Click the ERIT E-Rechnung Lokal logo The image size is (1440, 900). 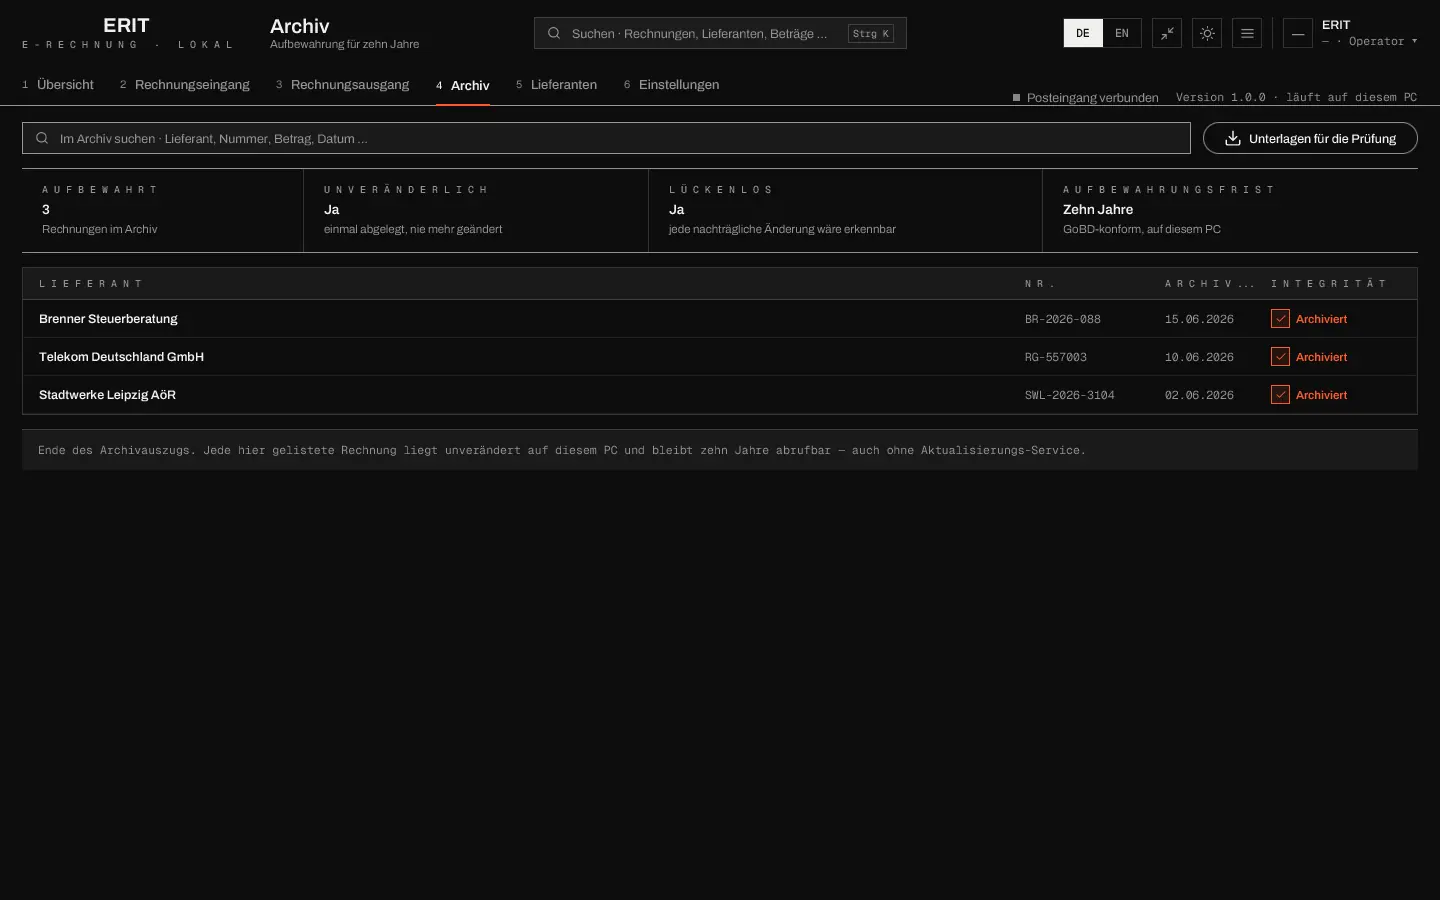(127, 33)
